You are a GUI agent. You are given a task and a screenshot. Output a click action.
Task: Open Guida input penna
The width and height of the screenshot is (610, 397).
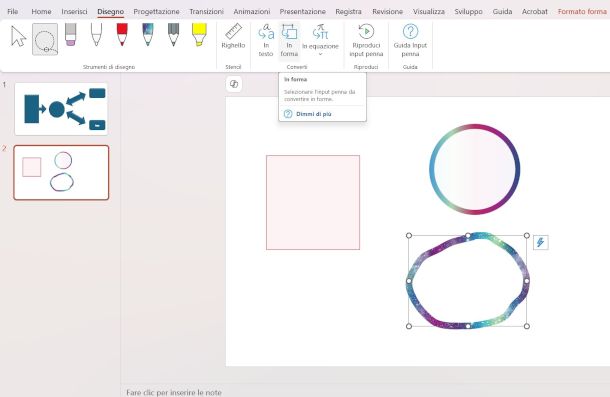point(410,40)
